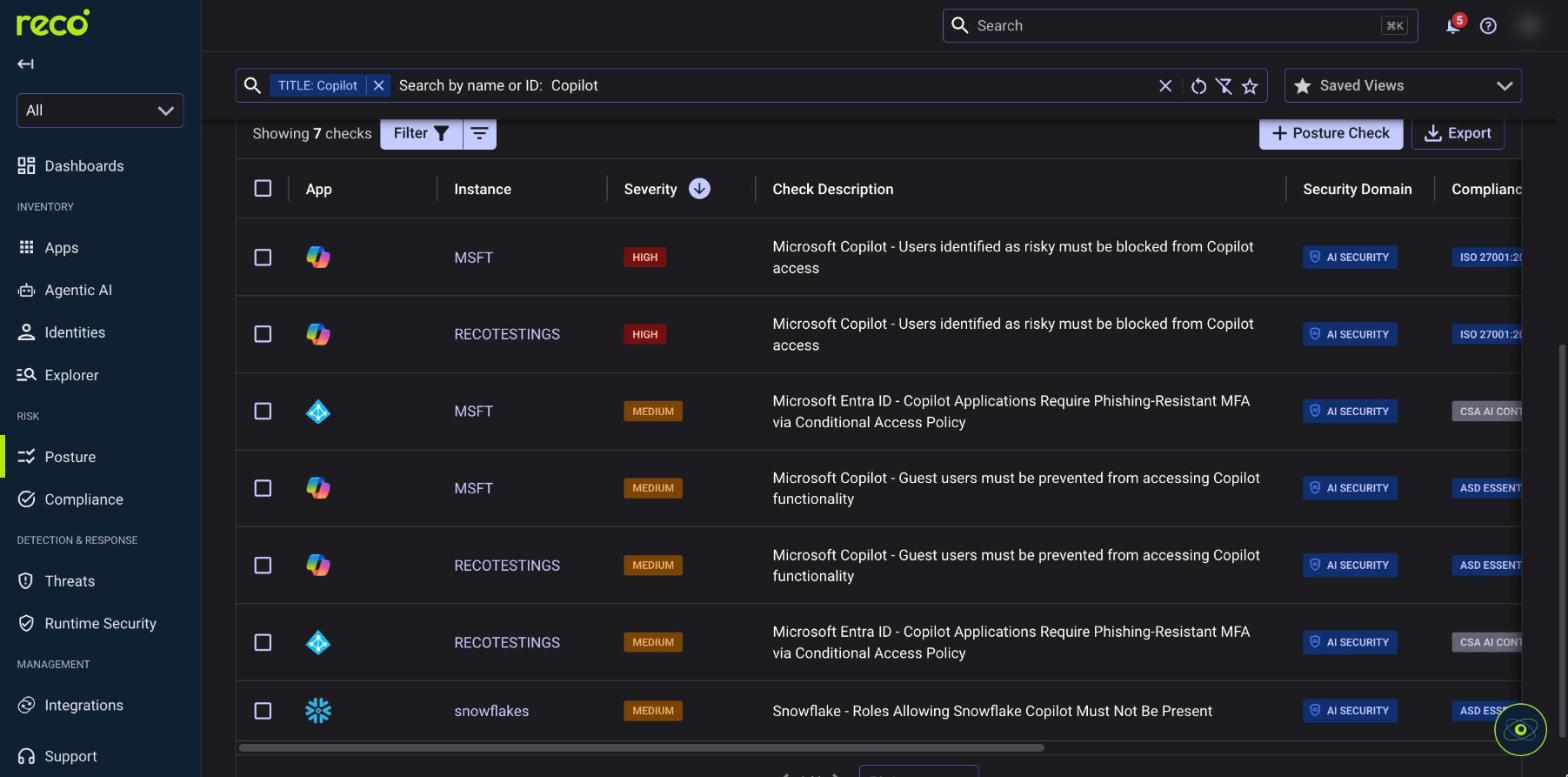Click the sort lines icon beside Filter

click(480, 133)
